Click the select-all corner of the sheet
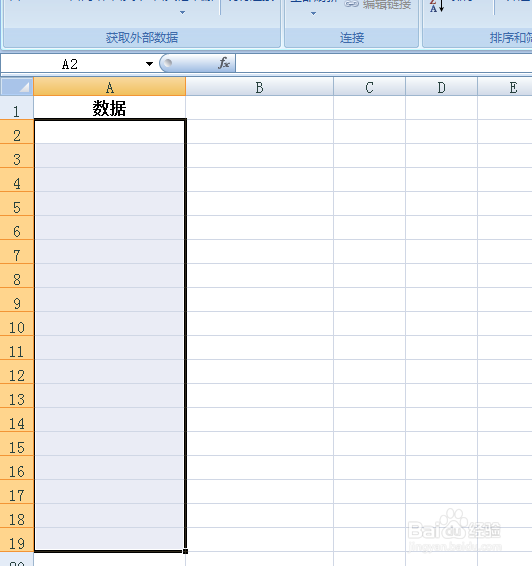 pyautogui.click(x=17, y=87)
